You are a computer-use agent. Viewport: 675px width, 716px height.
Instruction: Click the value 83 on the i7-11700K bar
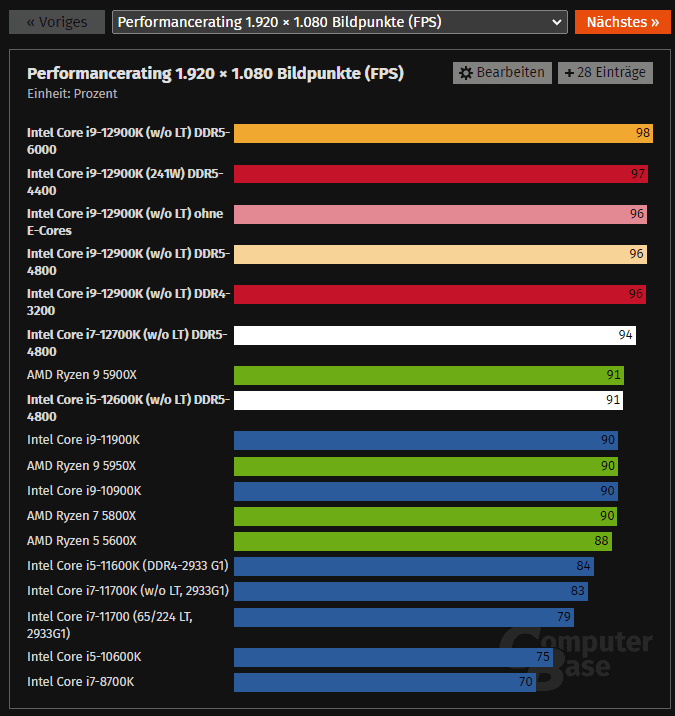pos(577,591)
